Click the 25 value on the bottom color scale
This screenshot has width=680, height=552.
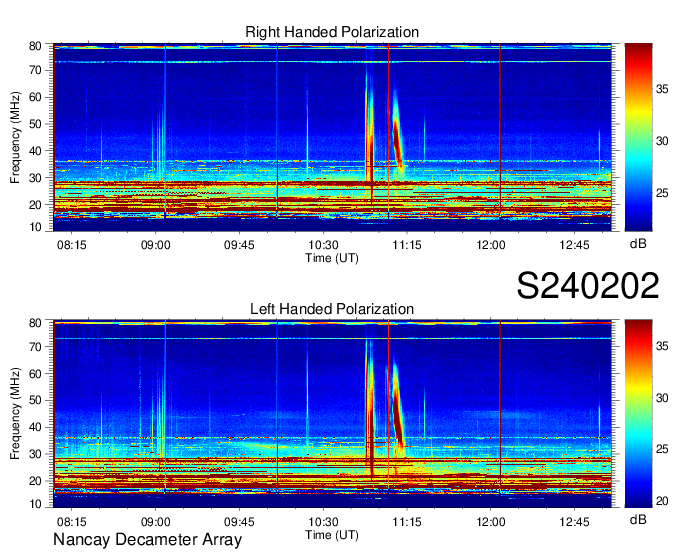tap(662, 449)
